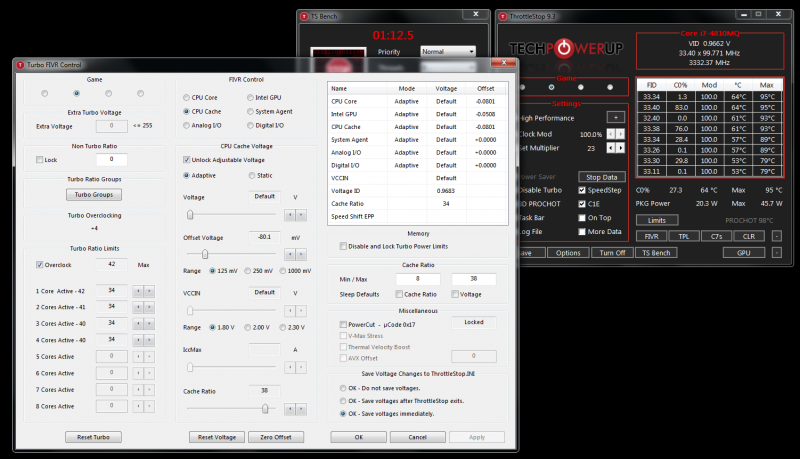The width and height of the screenshot is (800, 459).
Task: Increase Set Multiplier with right arrow
Action: tap(620, 148)
